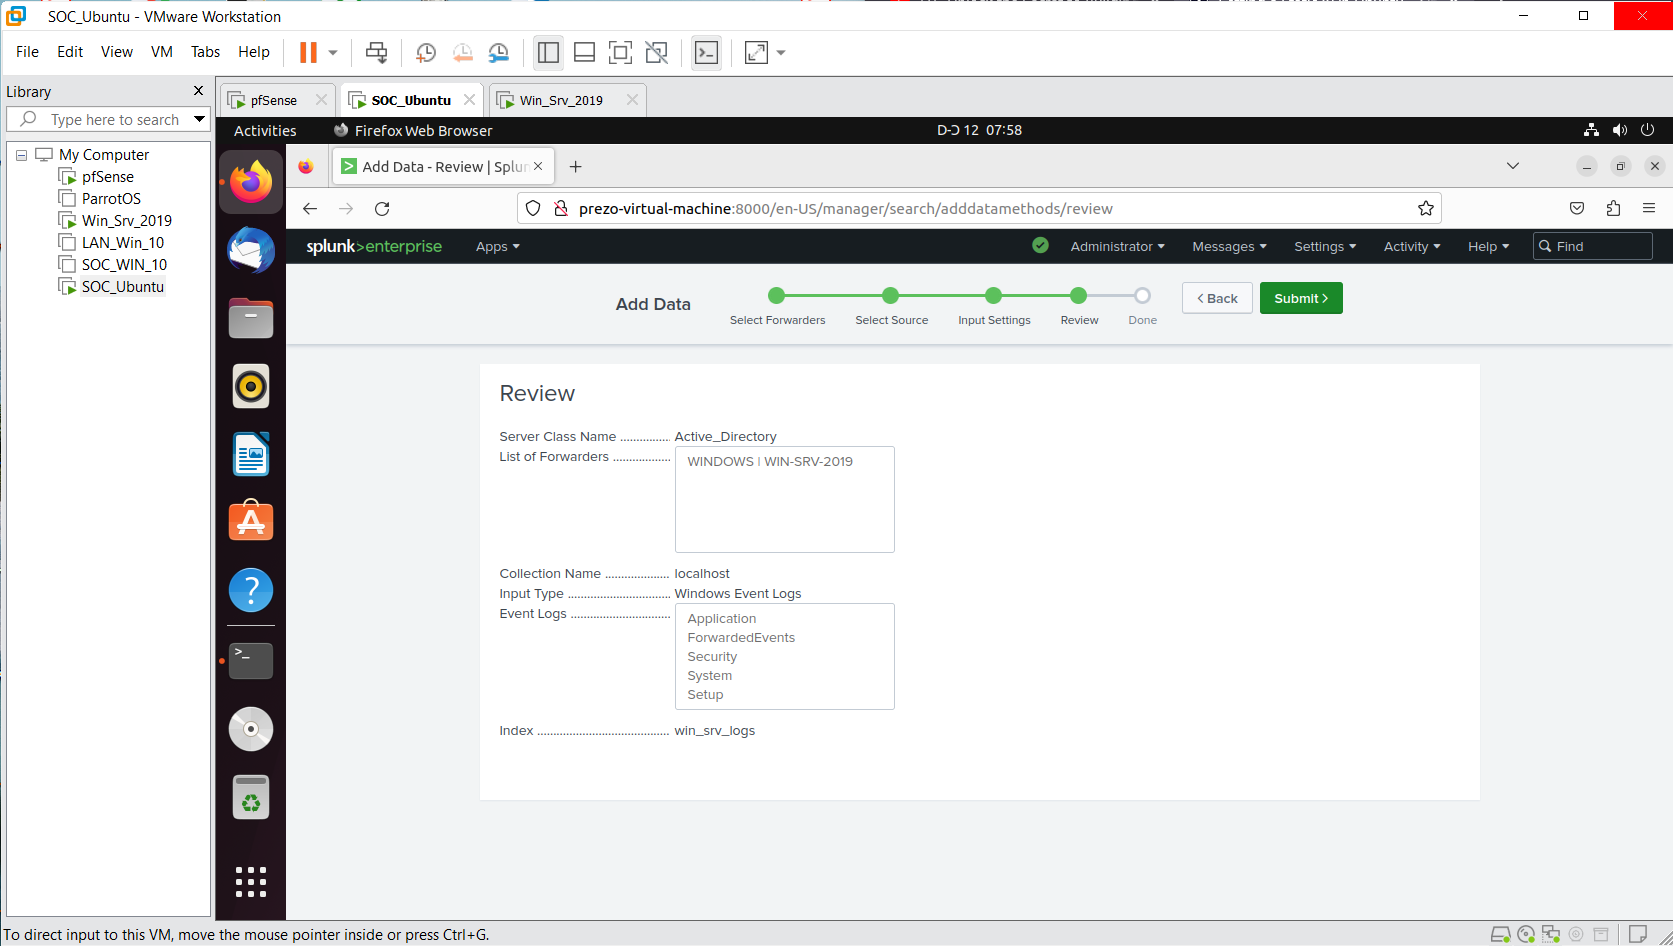
Task: Open Trash from the dock
Action: point(251,798)
